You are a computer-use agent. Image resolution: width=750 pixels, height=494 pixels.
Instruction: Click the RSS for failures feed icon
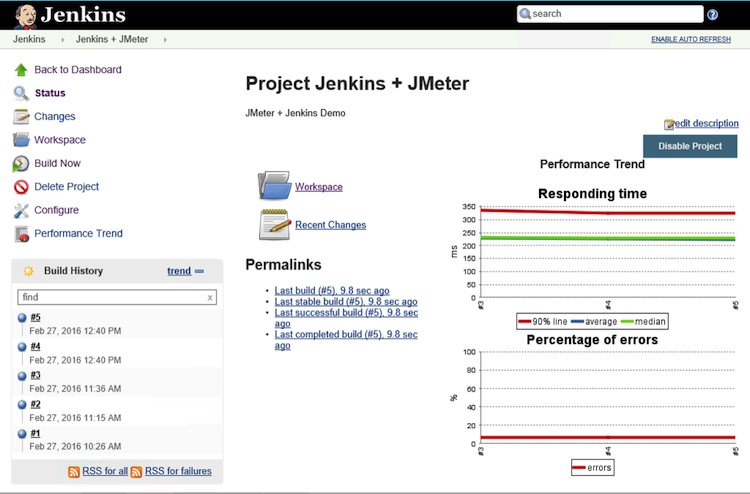(136, 472)
